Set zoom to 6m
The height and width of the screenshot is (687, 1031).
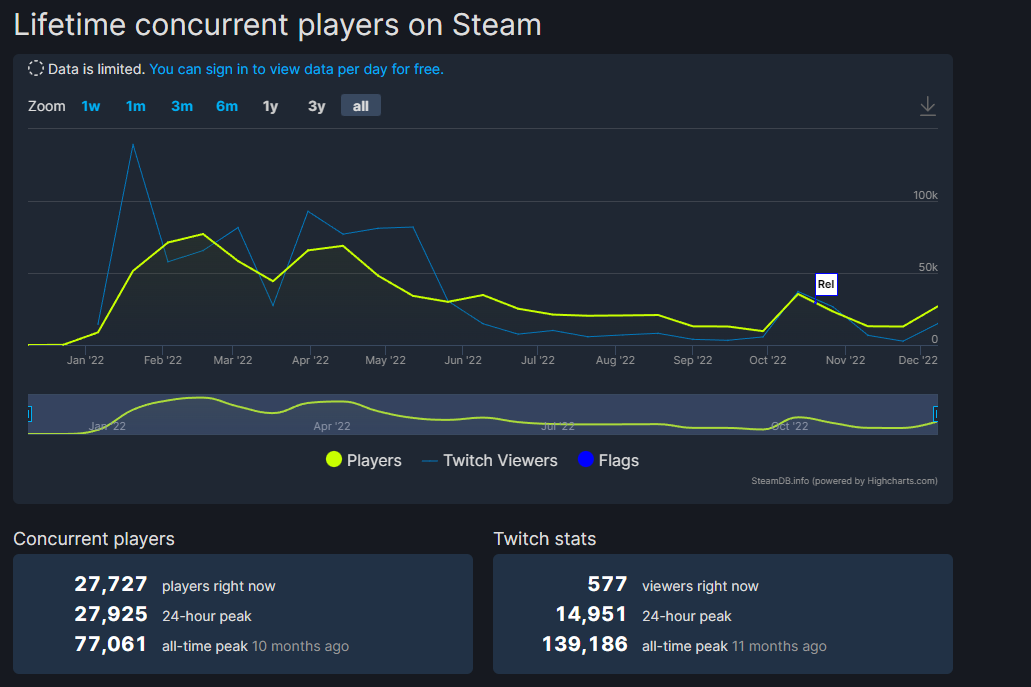[x=227, y=106]
